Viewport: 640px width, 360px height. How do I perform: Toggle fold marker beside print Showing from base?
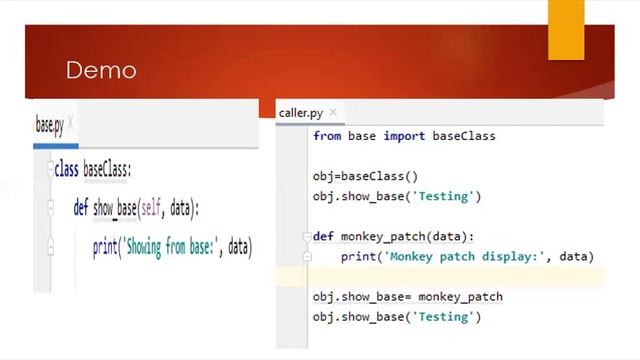coord(51,247)
